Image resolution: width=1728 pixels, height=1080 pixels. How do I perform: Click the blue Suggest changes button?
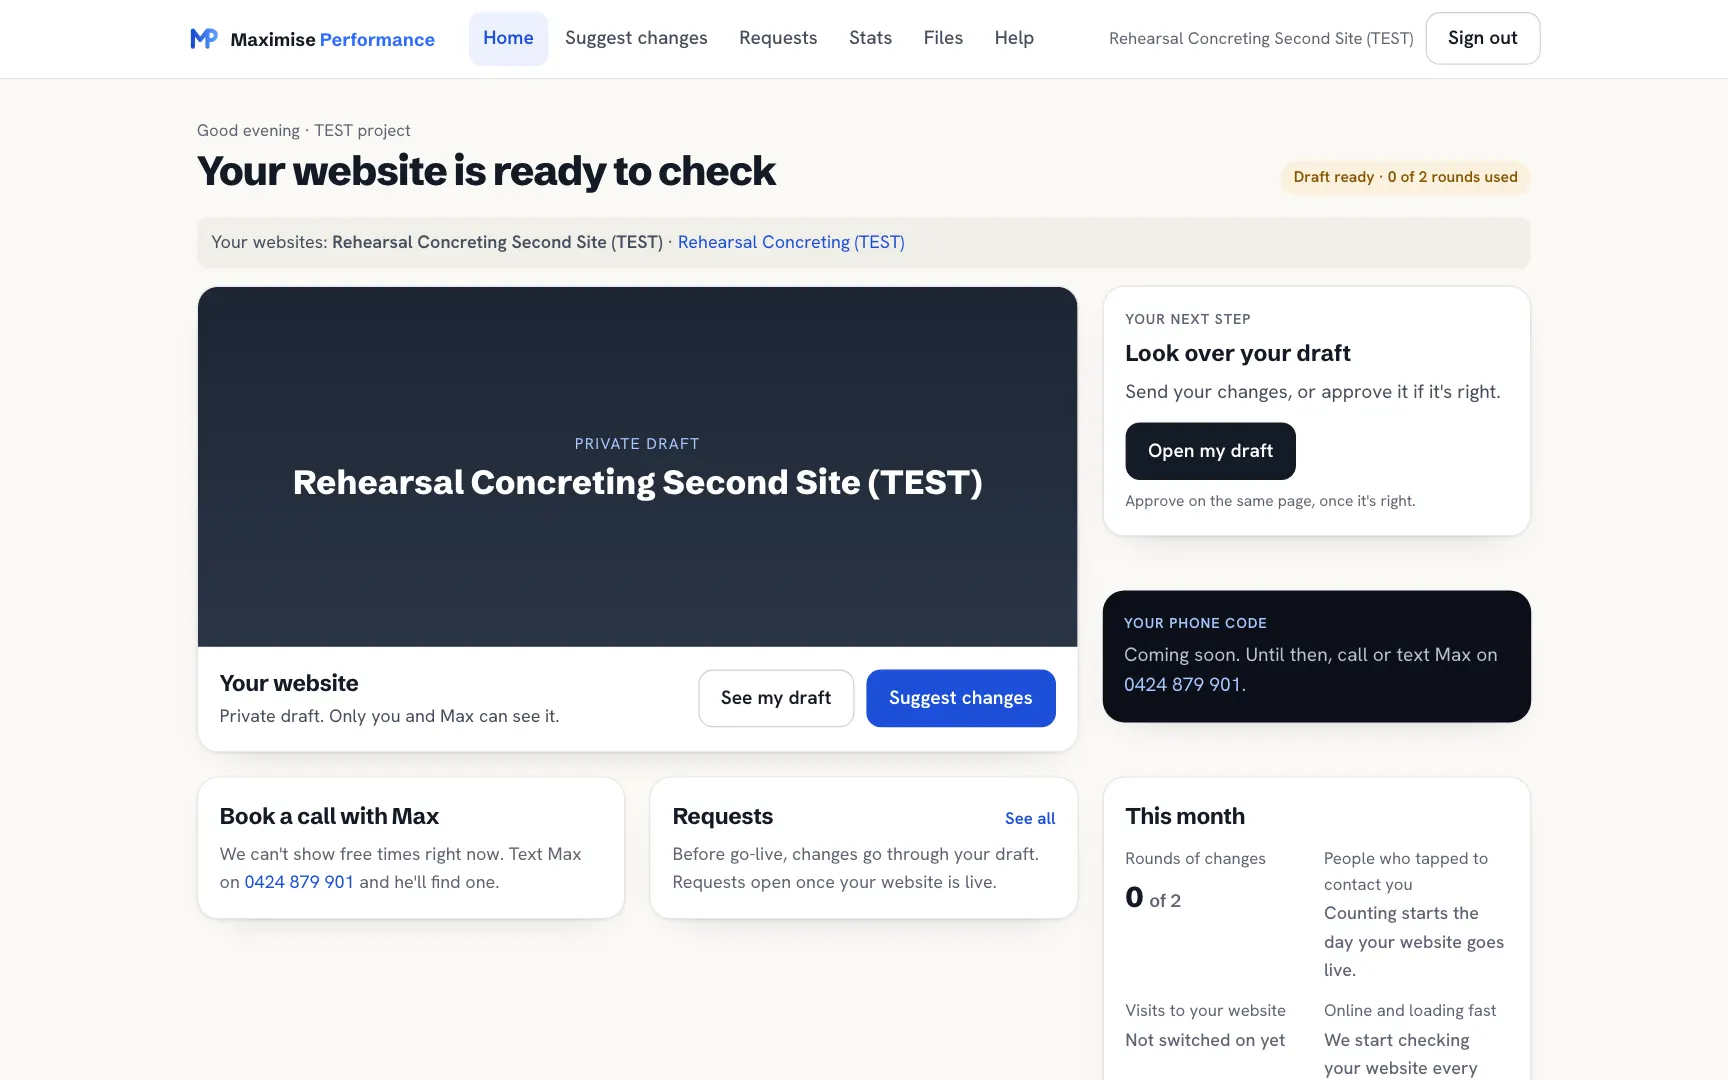tap(960, 698)
